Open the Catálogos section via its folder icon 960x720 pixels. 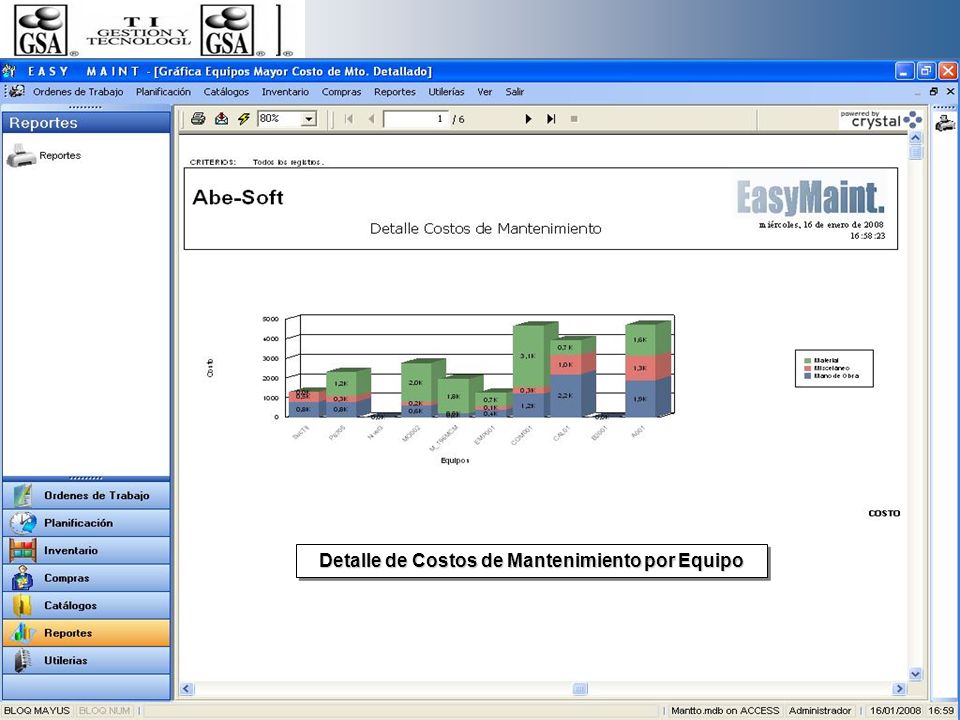[x=23, y=606]
